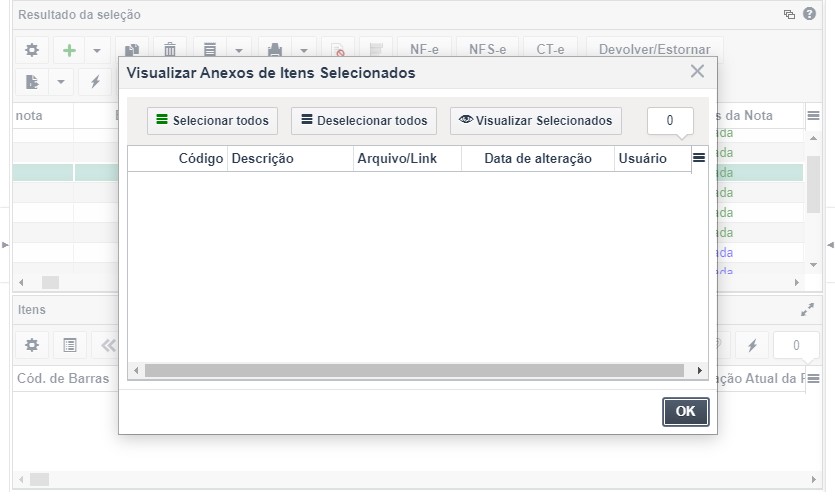This screenshot has width=835, height=501.
Task: Click Visualizar Selecionados button
Action: coord(536,120)
